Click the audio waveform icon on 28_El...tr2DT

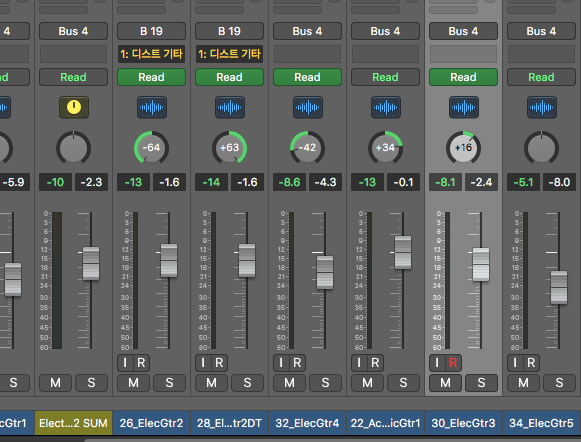(230, 107)
